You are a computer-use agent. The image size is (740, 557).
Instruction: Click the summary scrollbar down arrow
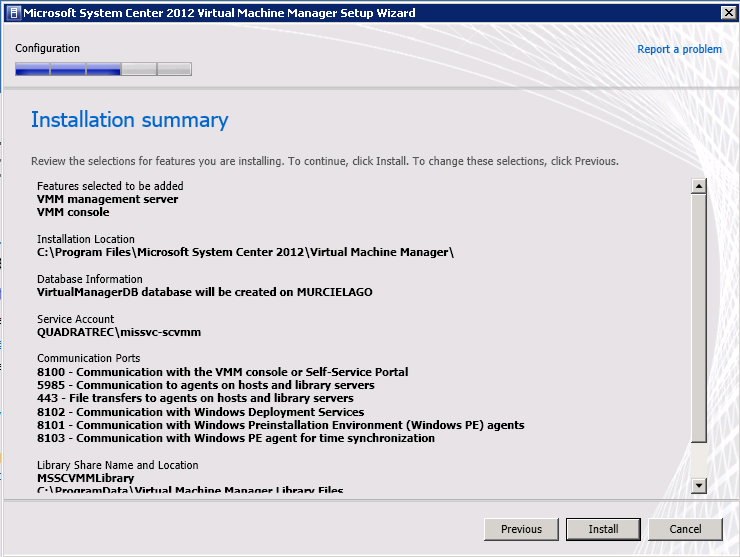pos(698,485)
